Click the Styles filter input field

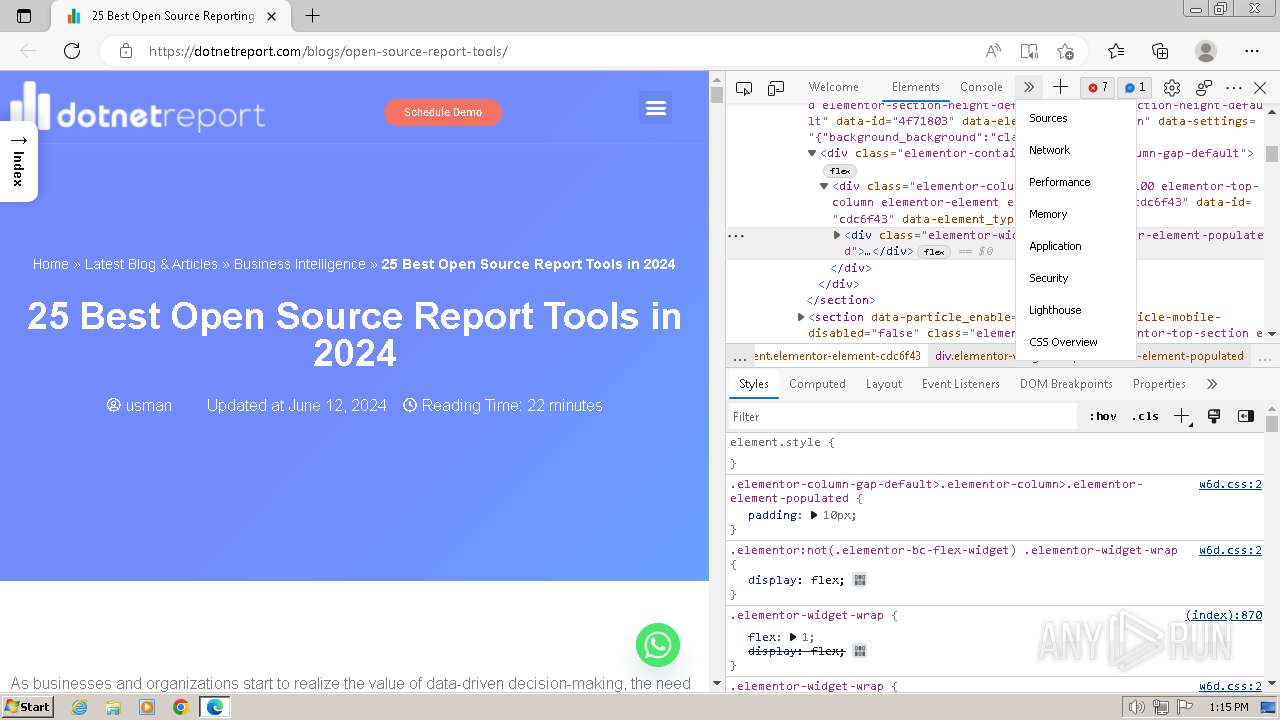tap(902, 416)
